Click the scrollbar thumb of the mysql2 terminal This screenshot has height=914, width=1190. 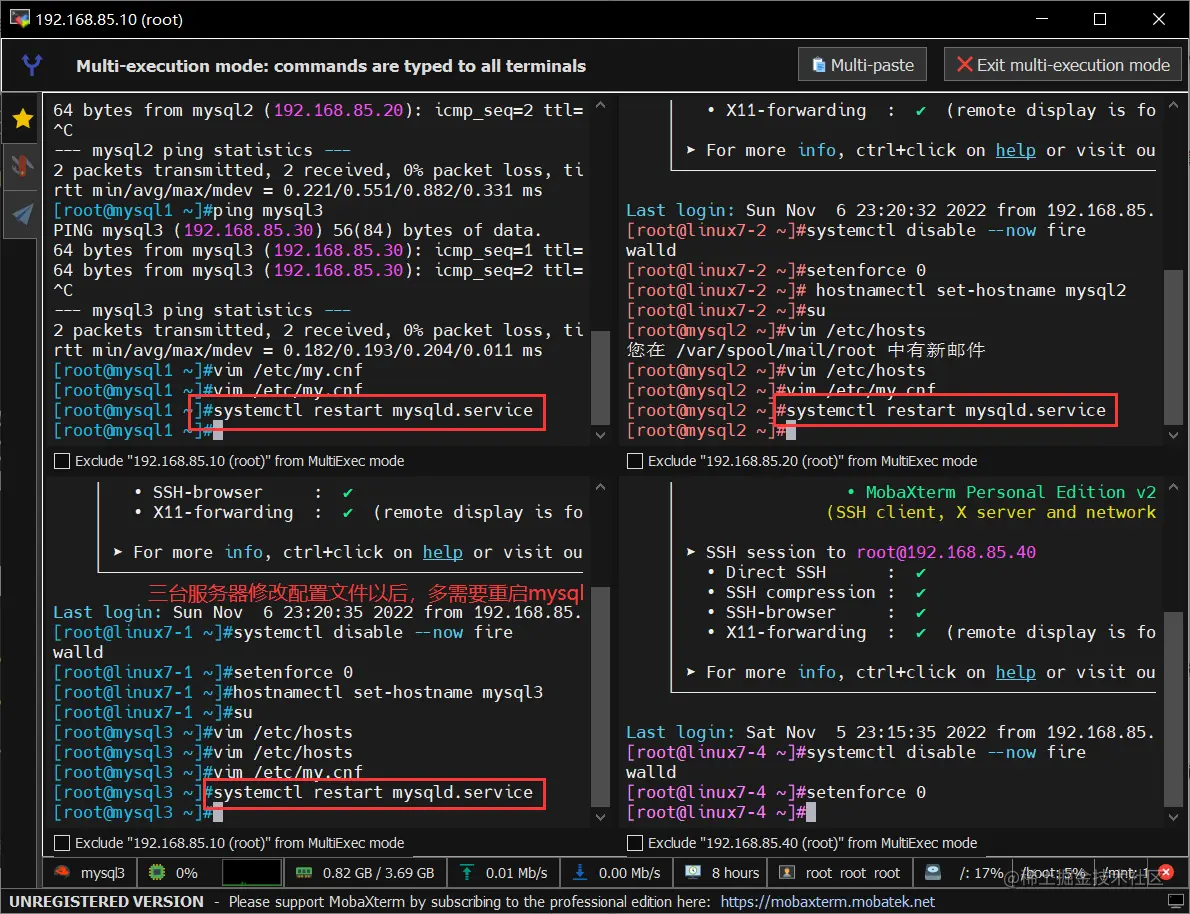[1173, 346]
